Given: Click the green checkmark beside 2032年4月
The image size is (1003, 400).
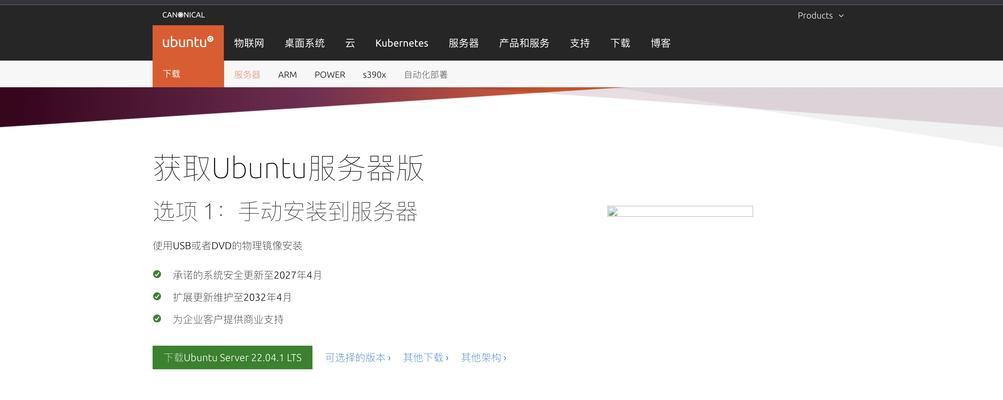Looking at the screenshot, I should pyautogui.click(x=157, y=296).
